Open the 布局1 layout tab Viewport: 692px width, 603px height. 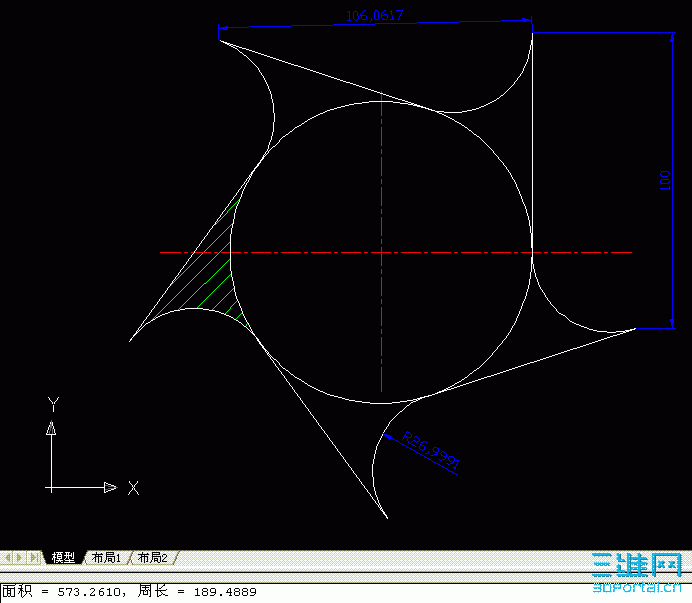(106, 558)
